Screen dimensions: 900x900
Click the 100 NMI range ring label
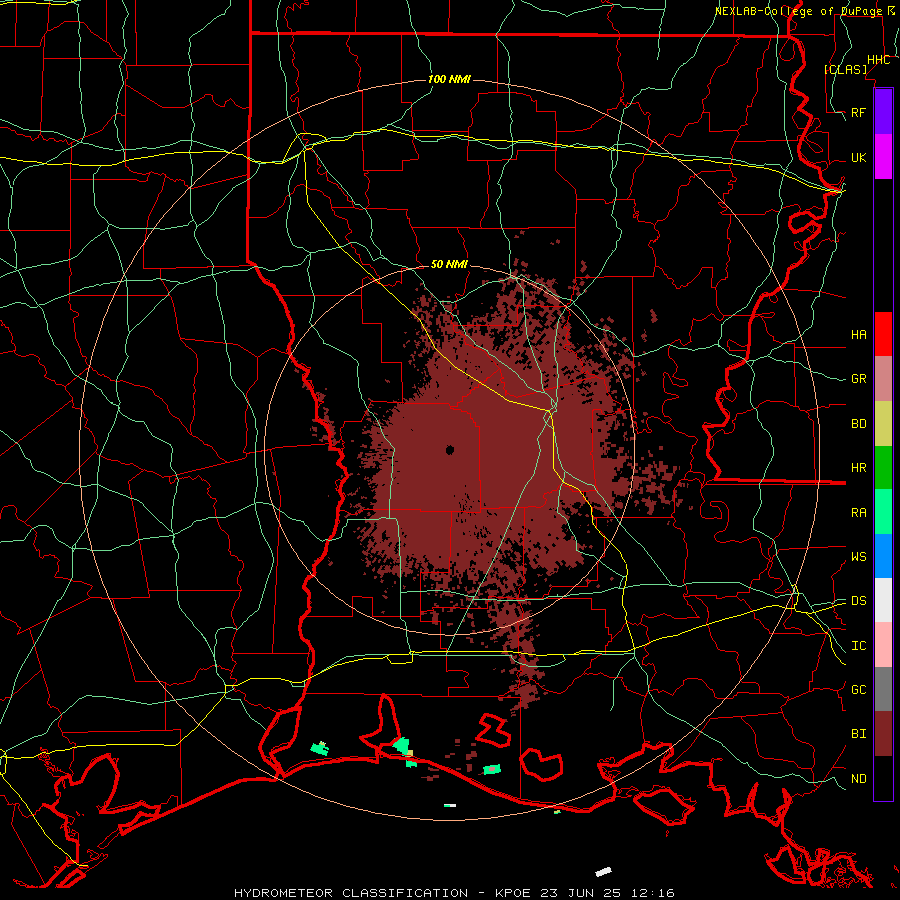coord(449,79)
